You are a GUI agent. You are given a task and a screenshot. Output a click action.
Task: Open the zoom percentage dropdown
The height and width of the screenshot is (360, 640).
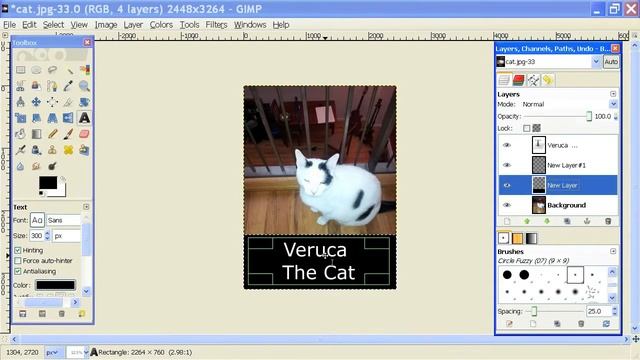(x=86, y=352)
